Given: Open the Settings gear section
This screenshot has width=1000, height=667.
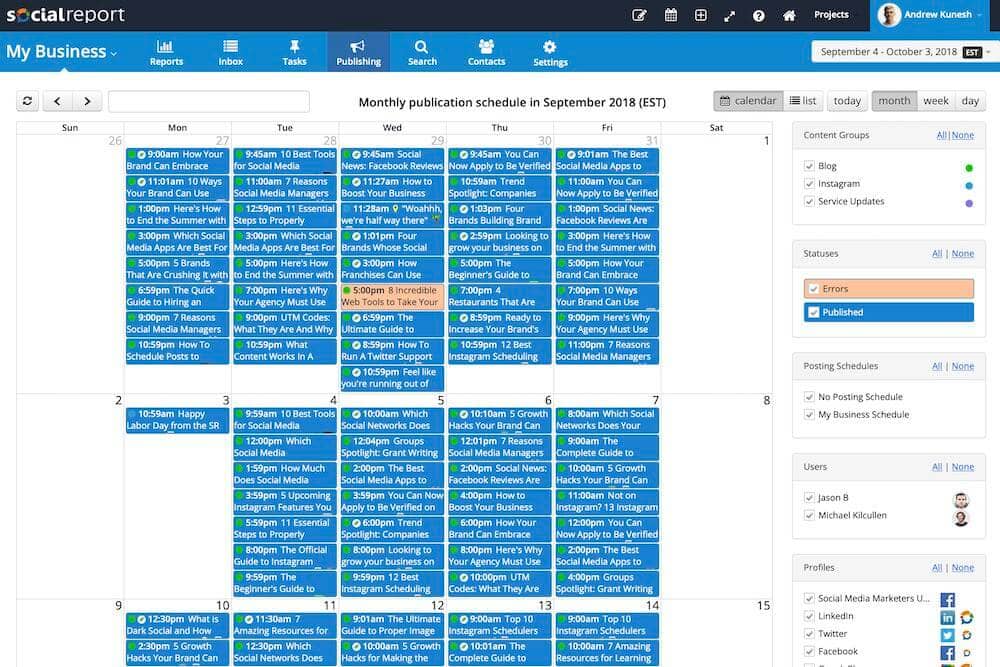Looking at the screenshot, I should 550,52.
